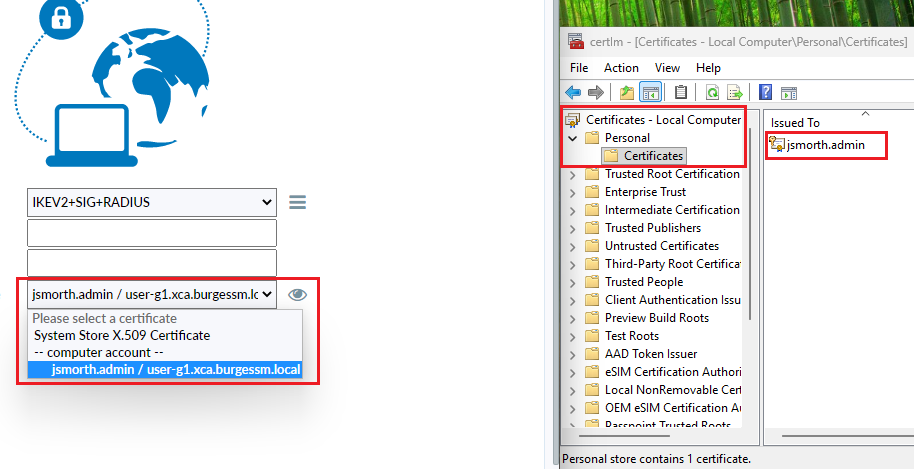This screenshot has width=914, height=469.
Task: Open the jsmorth.admin certificate selection dropdown
Action: tap(152, 294)
